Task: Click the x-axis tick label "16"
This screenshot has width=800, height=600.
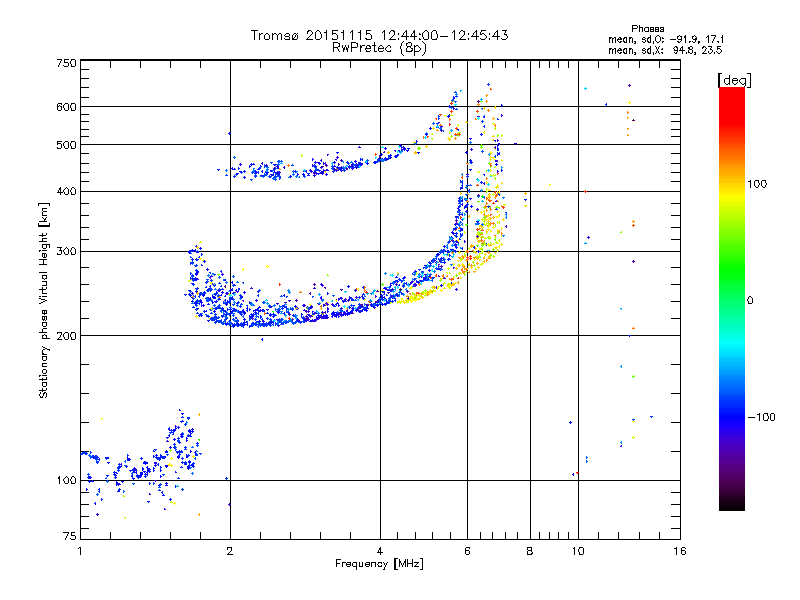Action: [x=680, y=551]
